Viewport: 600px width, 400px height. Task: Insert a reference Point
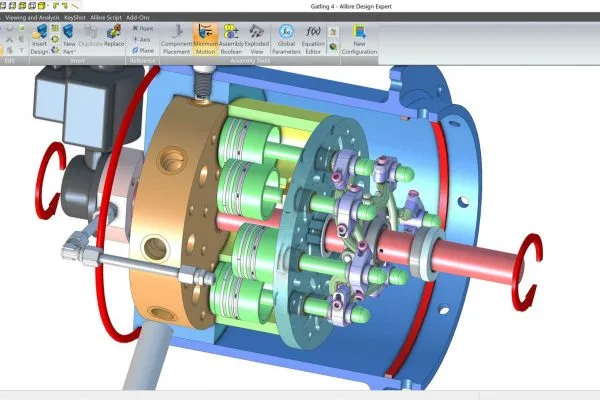[143, 28]
